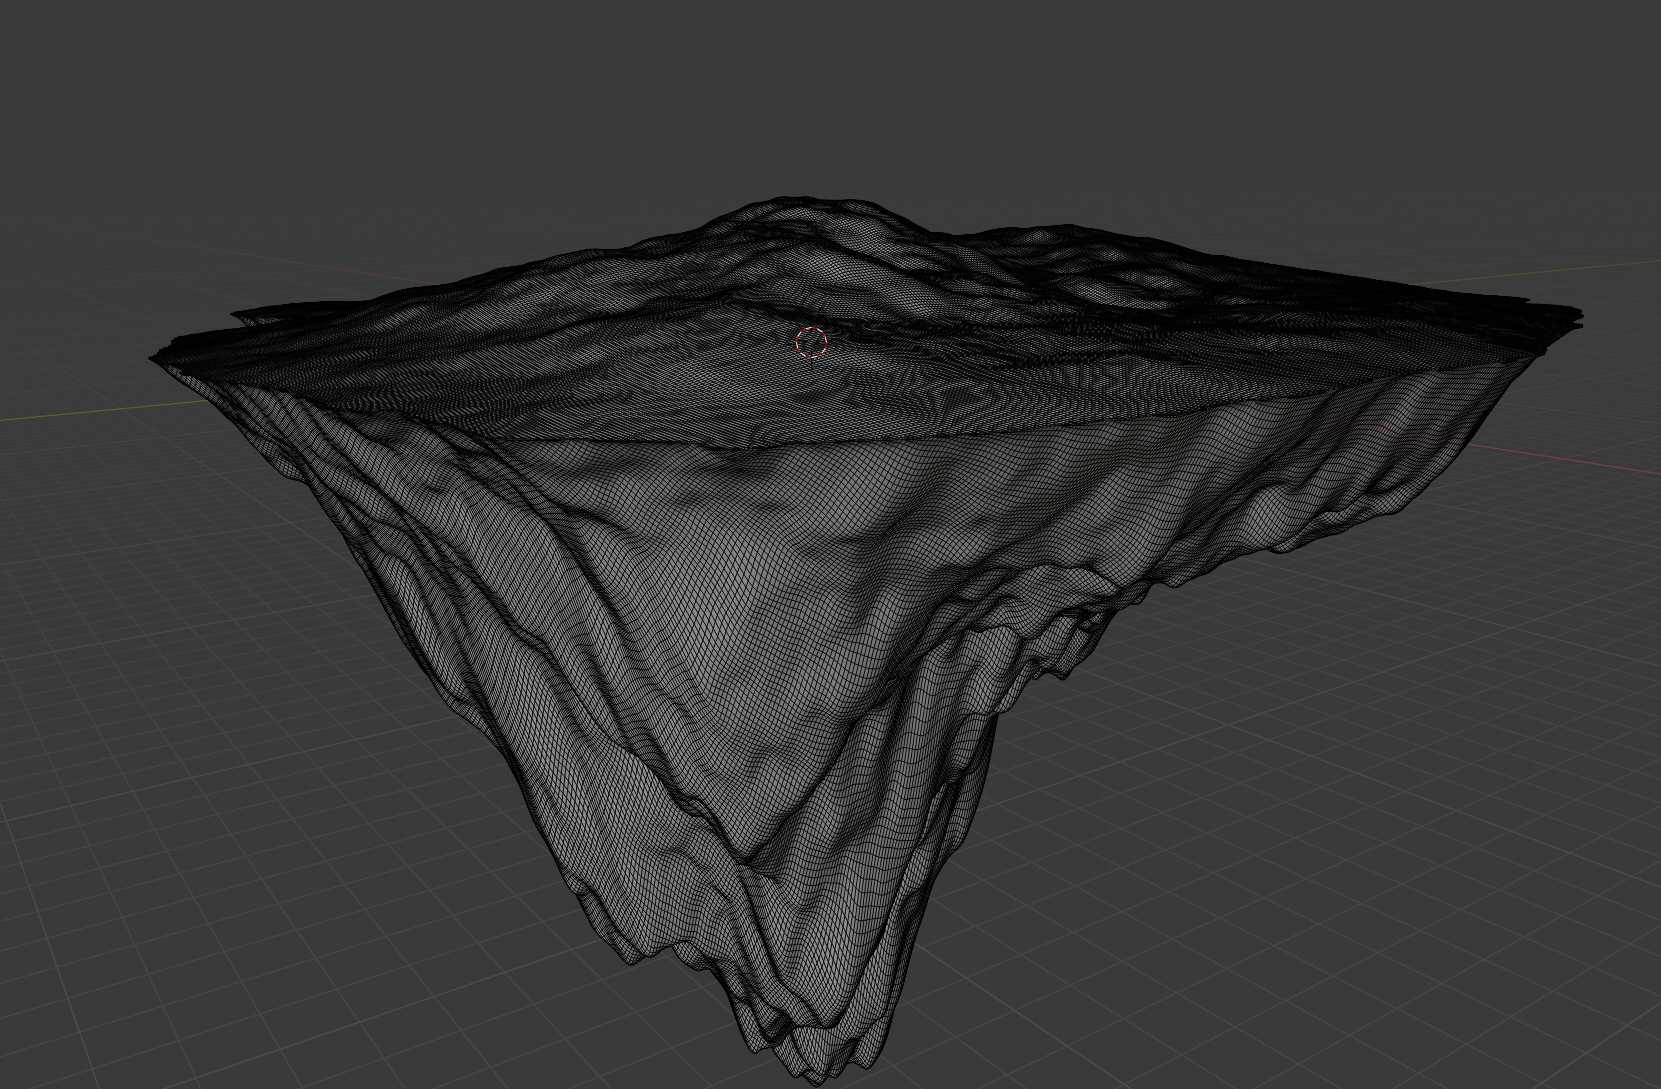Click the 3D cursor on the terrain
Image resolution: width=1661 pixels, height=1089 pixels.
pyautogui.click(x=812, y=342)
